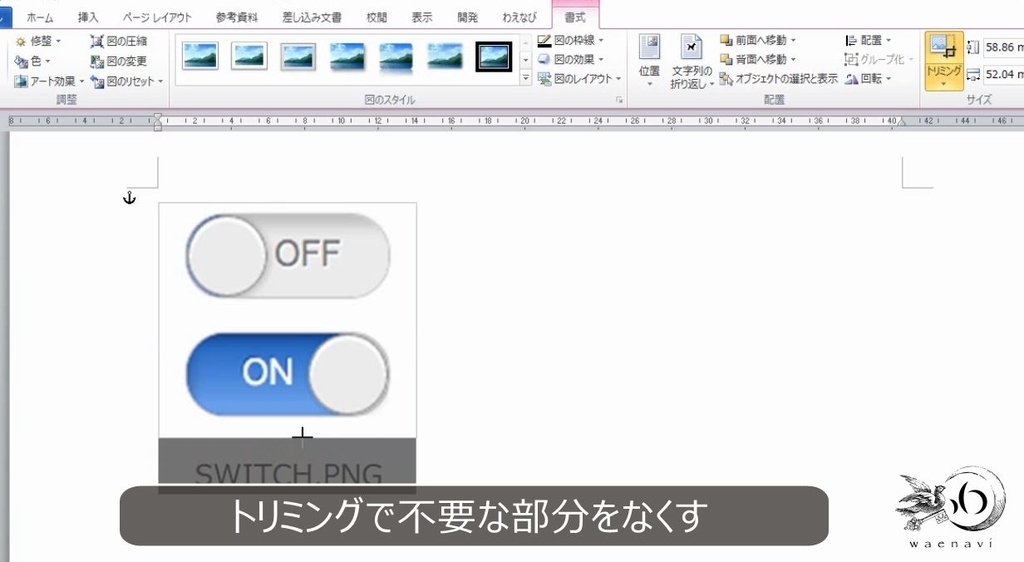The image size is (1024, 562).
Task: Click the ON switch in the picture
Action: point(287,374)
